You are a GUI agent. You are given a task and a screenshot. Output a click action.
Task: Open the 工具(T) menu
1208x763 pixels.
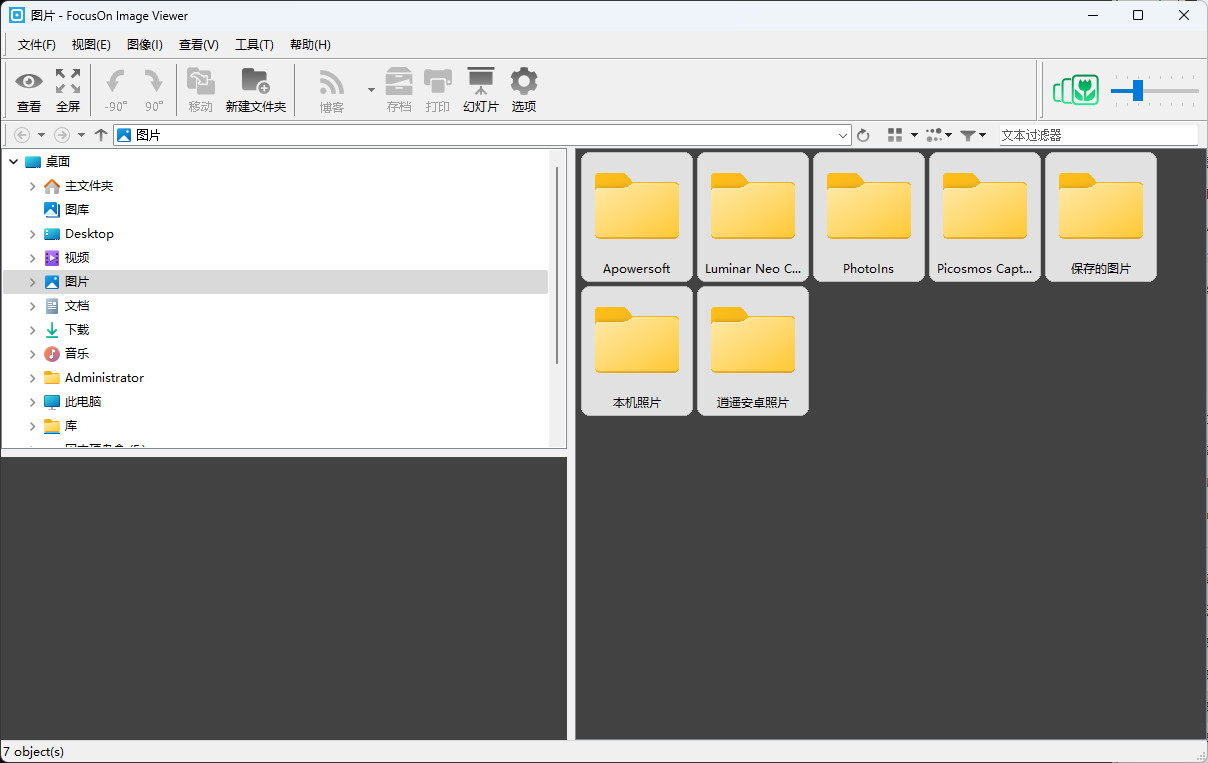tap(254, 45)
